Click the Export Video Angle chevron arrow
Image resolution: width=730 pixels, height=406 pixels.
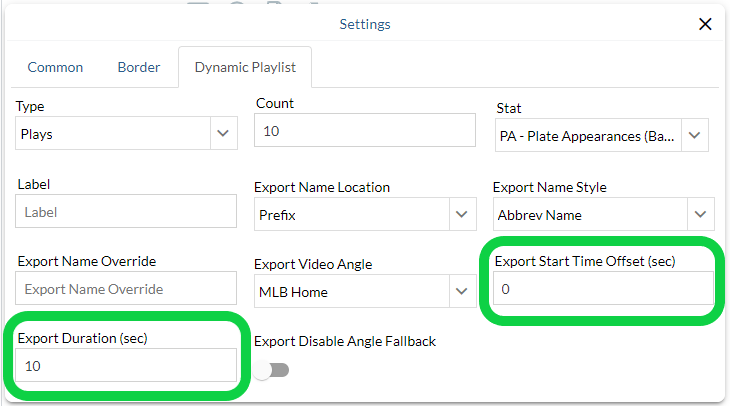(462, 291)
